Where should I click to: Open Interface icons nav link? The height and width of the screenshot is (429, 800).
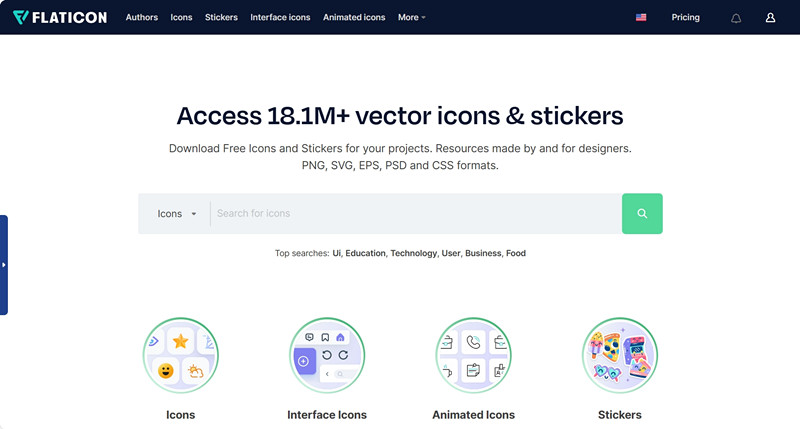coord(280,17)
